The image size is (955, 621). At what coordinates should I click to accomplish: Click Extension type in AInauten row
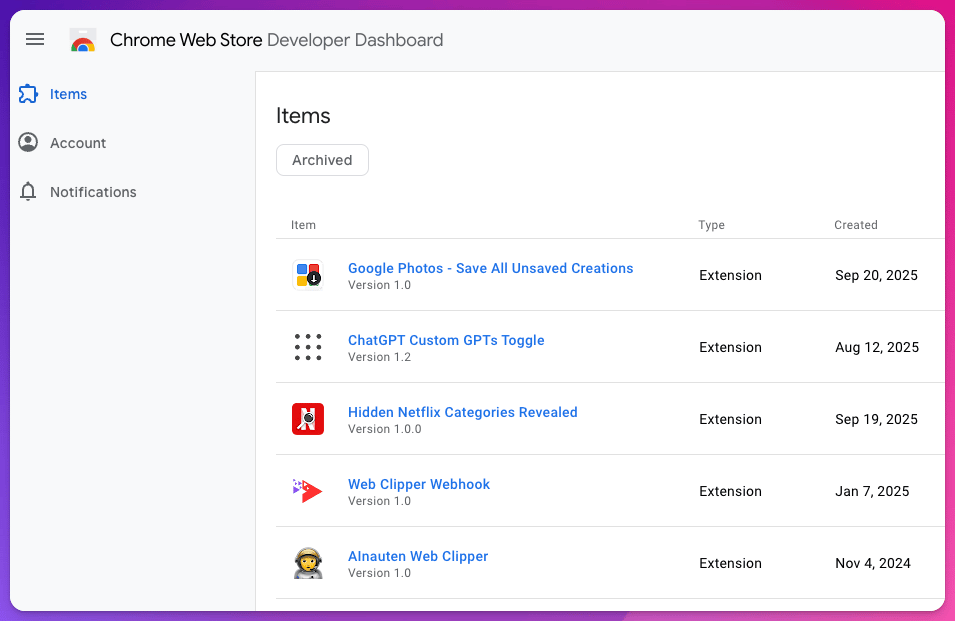point(730,563)
